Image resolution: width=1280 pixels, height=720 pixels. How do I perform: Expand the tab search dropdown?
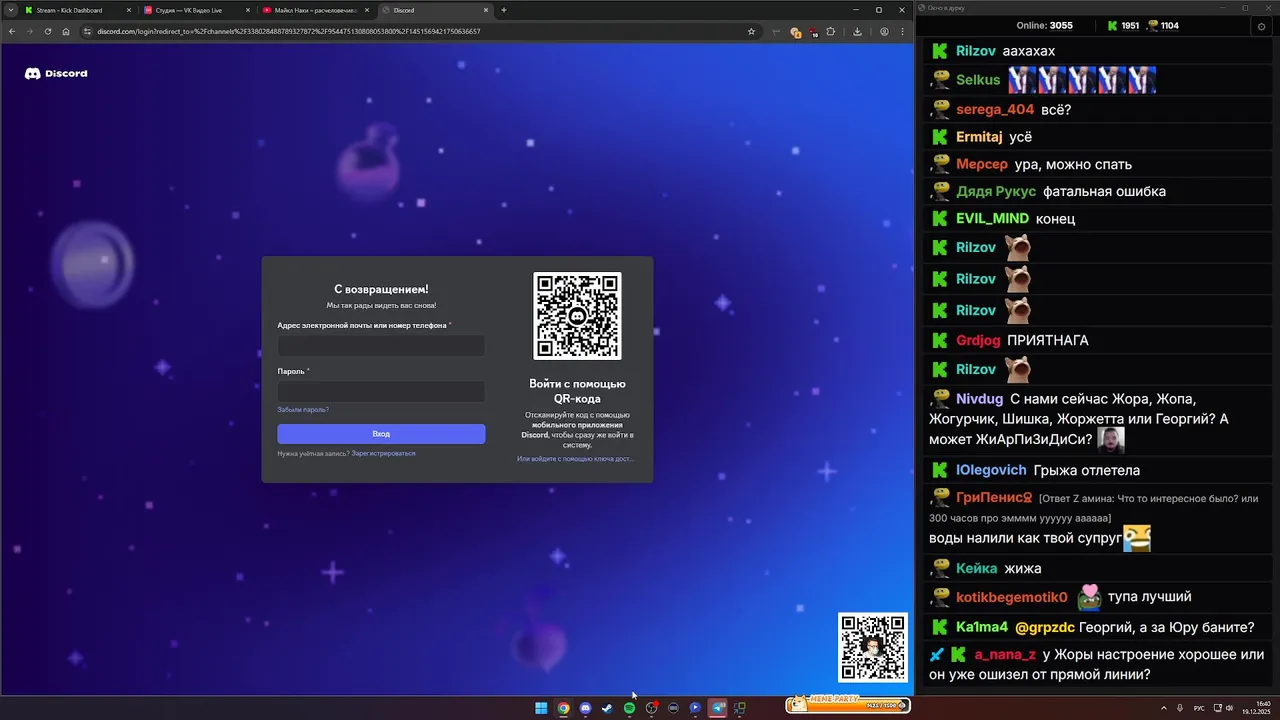click(10, 10)
